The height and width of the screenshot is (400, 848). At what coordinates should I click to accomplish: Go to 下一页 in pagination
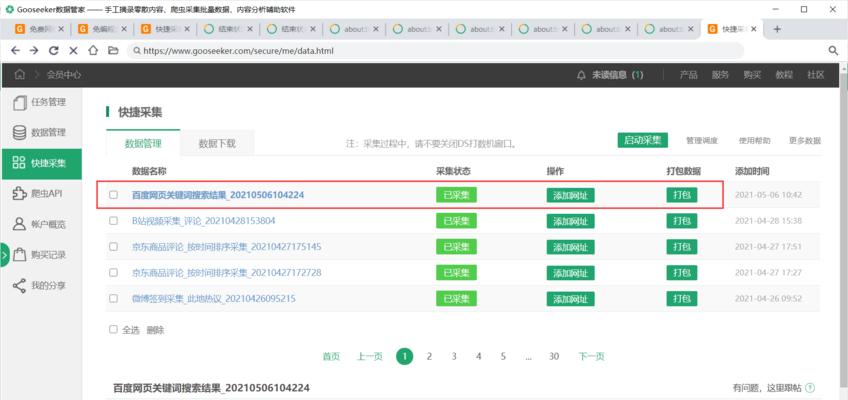(x=591, y=356)
